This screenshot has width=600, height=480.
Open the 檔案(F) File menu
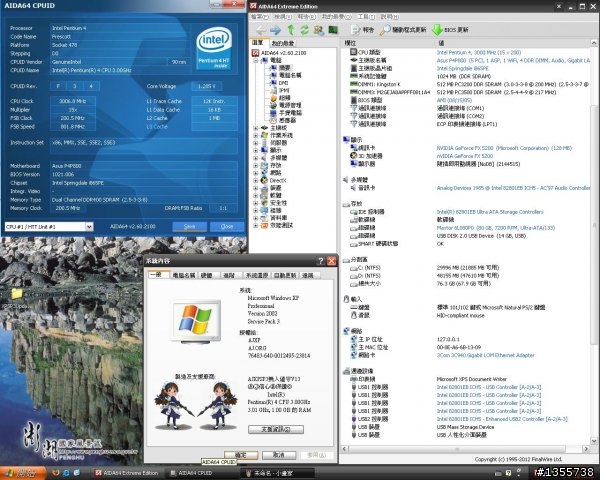click(260, 17)
